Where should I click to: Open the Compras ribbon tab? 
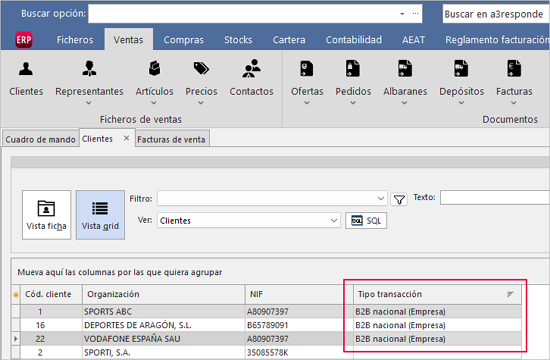[x=183, y=40]
